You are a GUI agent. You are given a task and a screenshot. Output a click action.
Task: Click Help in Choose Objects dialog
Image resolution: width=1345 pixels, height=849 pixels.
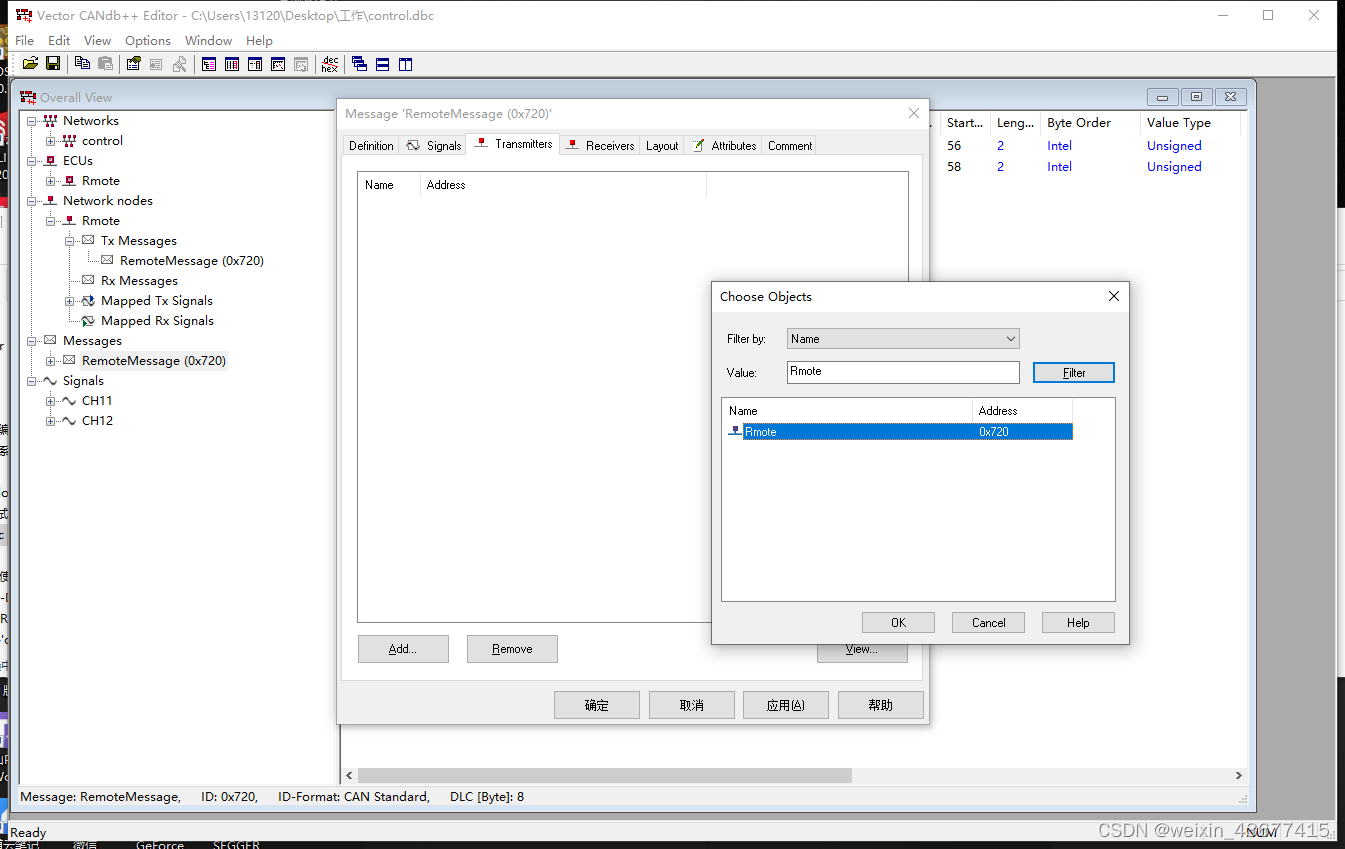tap(1078, 622)
